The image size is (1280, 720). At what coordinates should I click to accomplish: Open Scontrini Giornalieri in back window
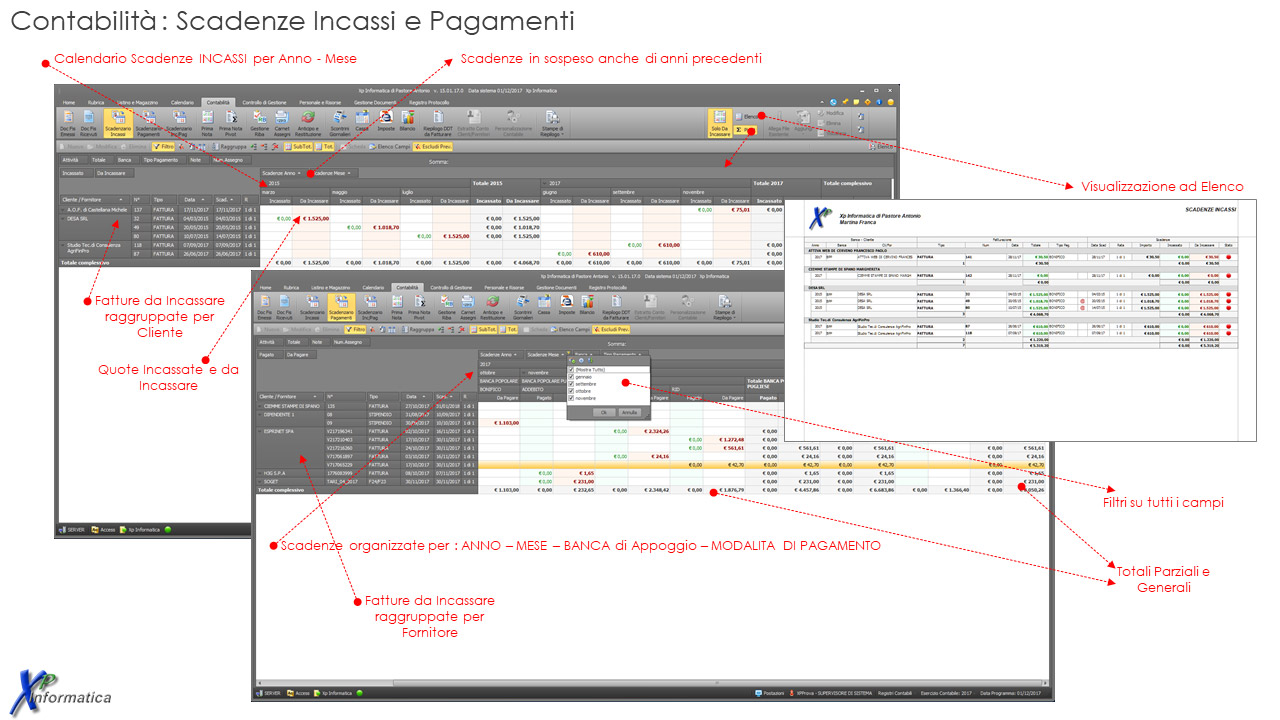tap(339, 123)
